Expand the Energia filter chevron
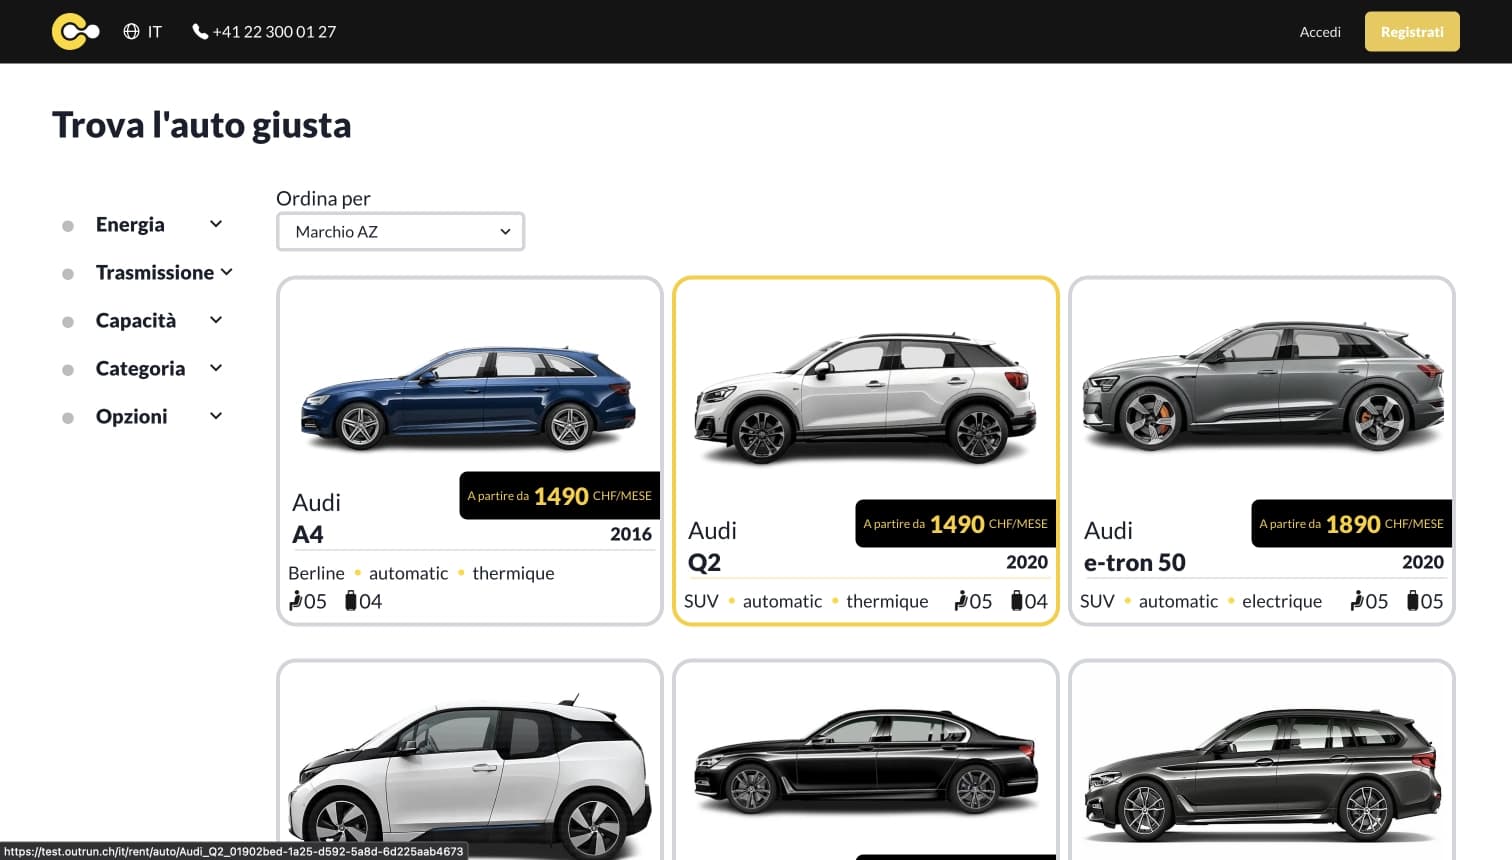Screen dimensions: 1512x860 (x=216, y=224)
